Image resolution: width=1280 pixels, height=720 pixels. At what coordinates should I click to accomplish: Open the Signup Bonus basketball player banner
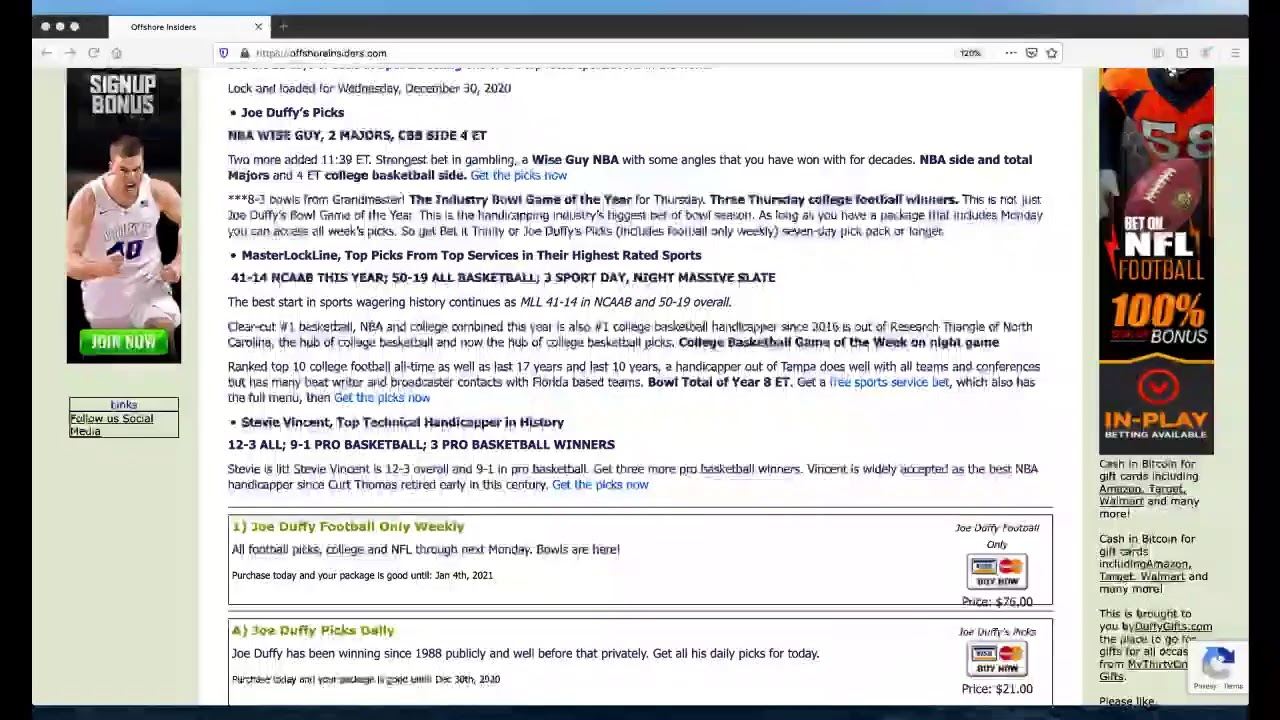pos(124,216)
